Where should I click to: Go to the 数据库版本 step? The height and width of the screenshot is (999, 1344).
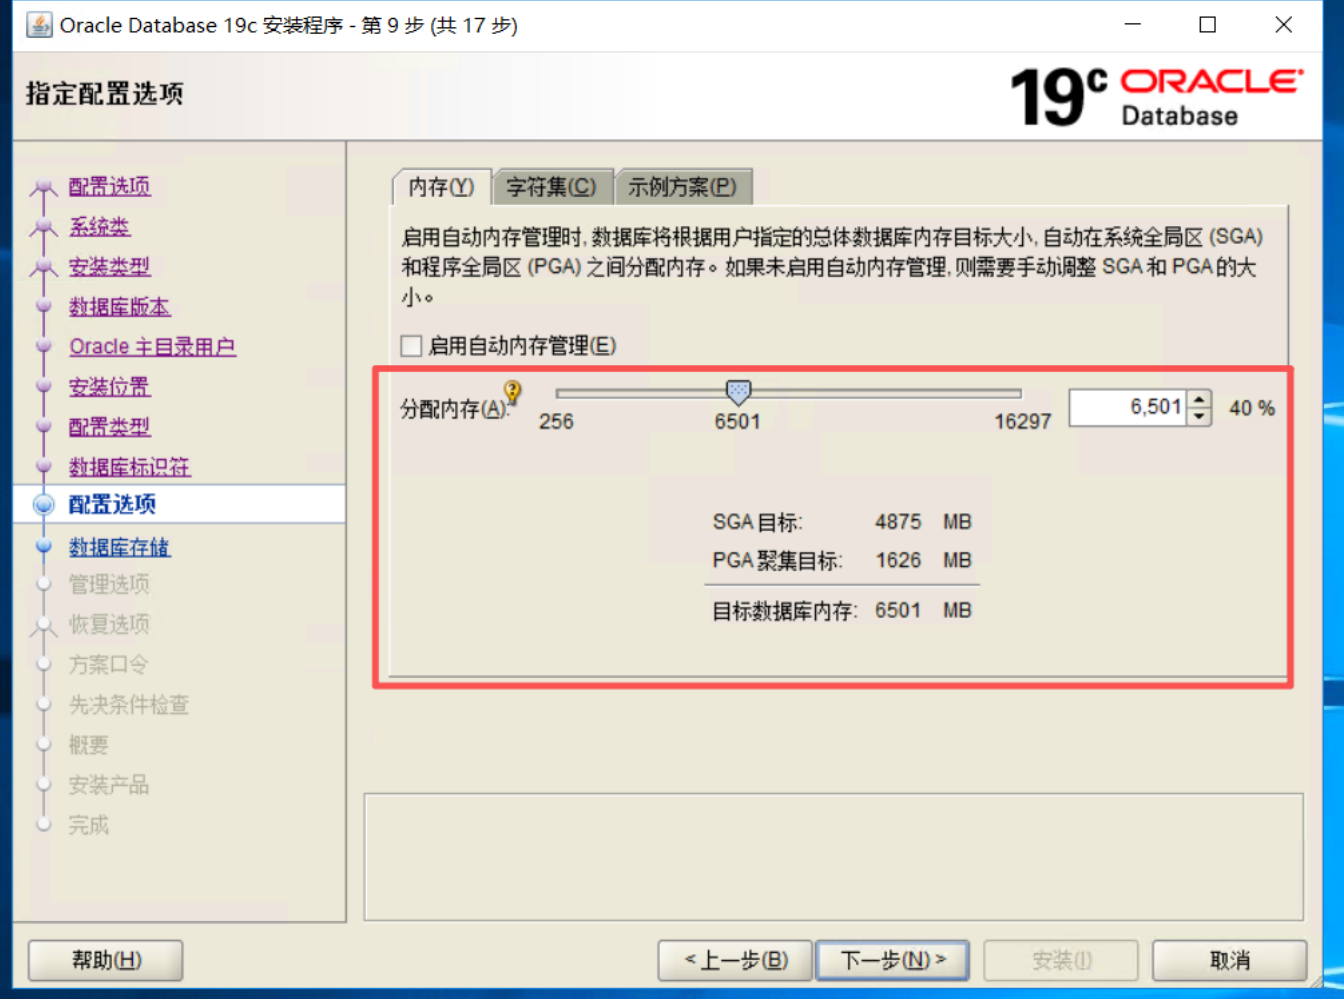tap(120, 307)
